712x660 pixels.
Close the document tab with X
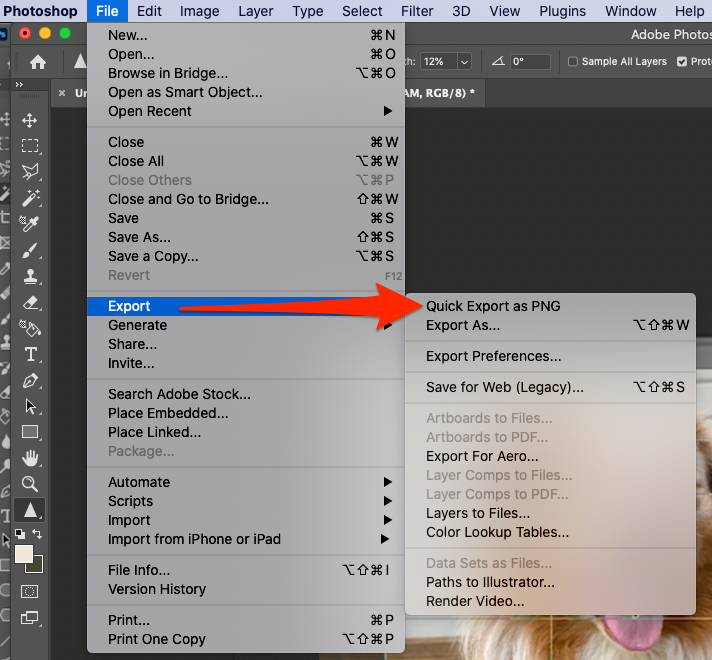[62, 93]
